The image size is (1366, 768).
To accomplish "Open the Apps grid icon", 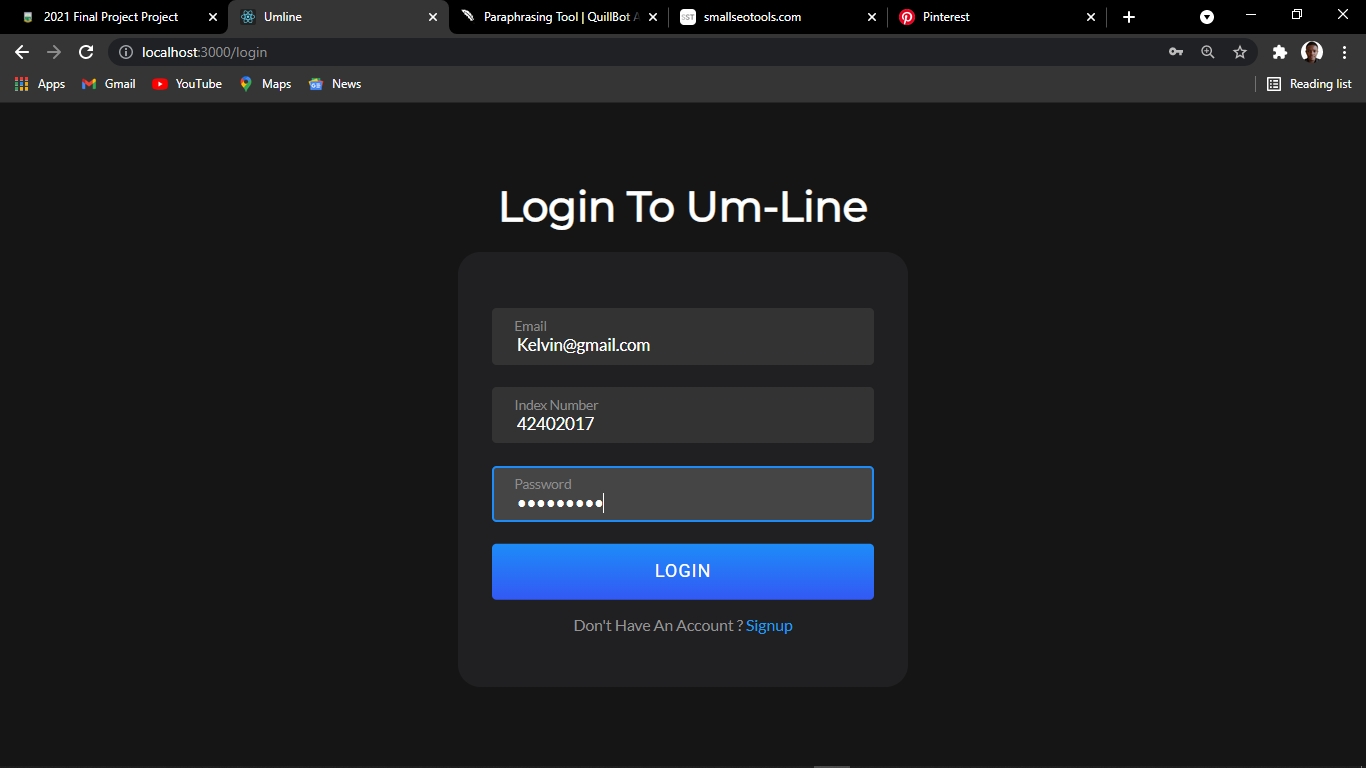I will 21,84.
